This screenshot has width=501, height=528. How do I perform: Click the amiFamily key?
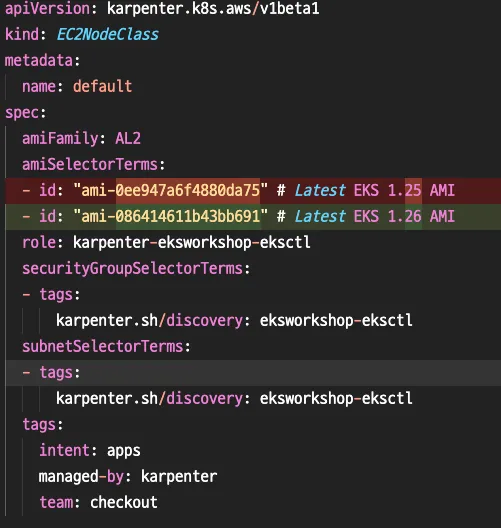tap(60, 138)
